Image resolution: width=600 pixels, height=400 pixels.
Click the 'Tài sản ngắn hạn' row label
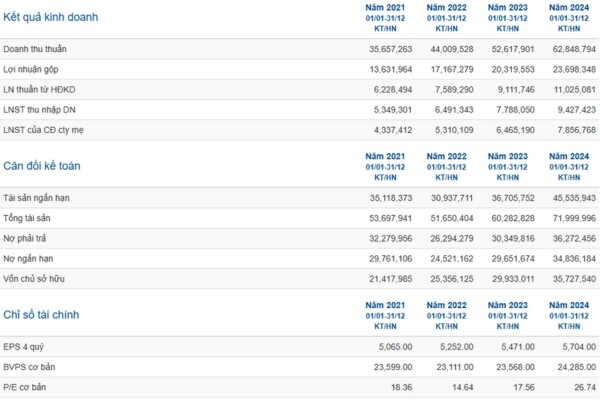[36, 198]
